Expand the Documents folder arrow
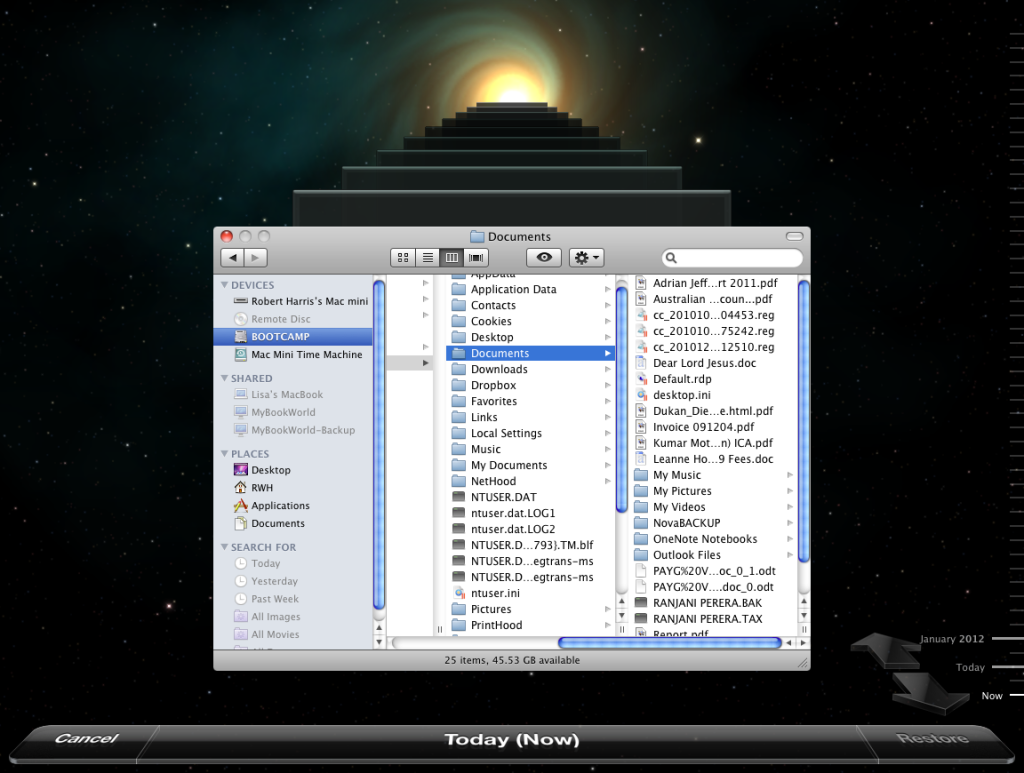This screenshot has width=1024, height=773. pos(608,353)
